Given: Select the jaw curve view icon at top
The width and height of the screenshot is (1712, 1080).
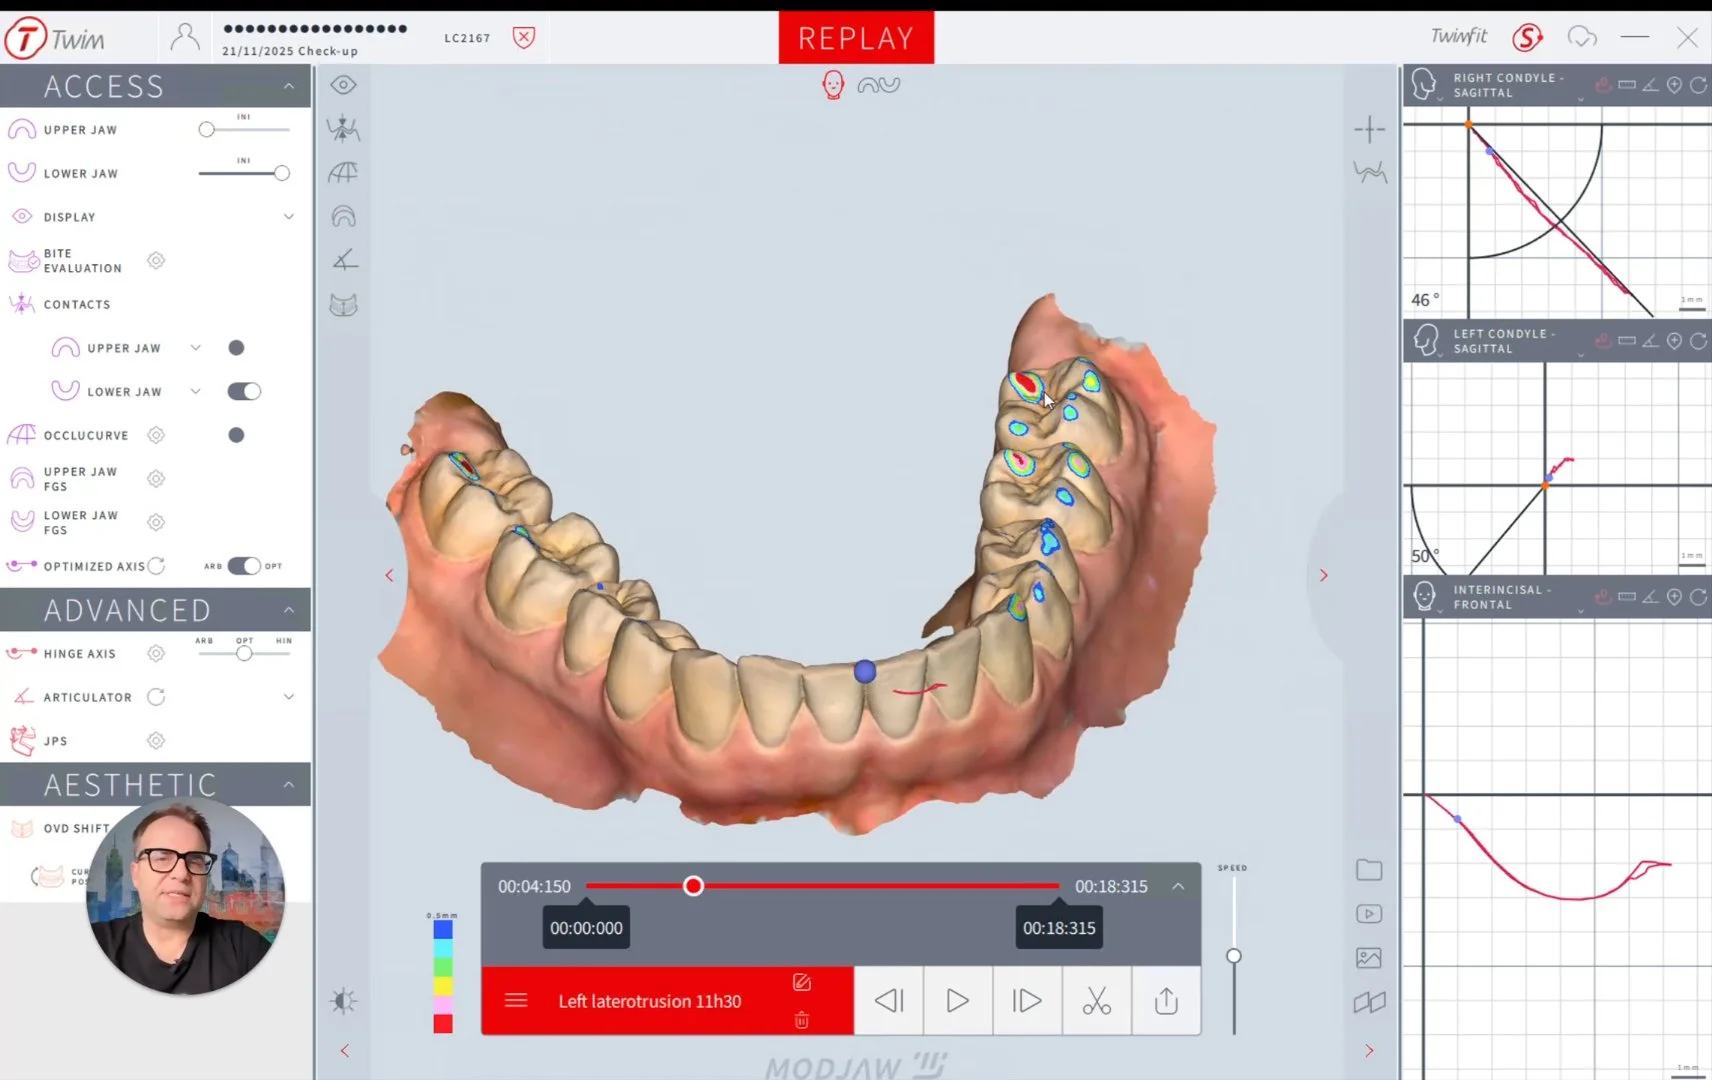Looking at the screenshot, I should point(879,85).
